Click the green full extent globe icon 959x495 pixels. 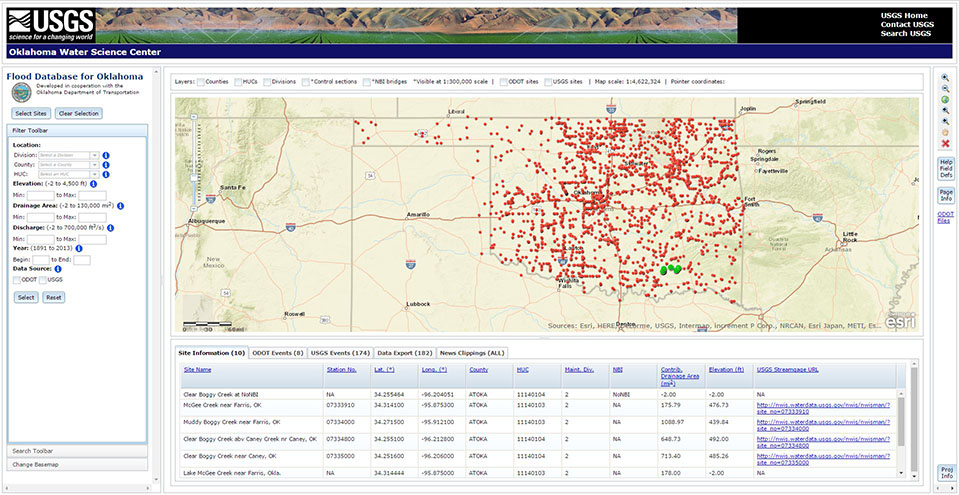[945, 100]
